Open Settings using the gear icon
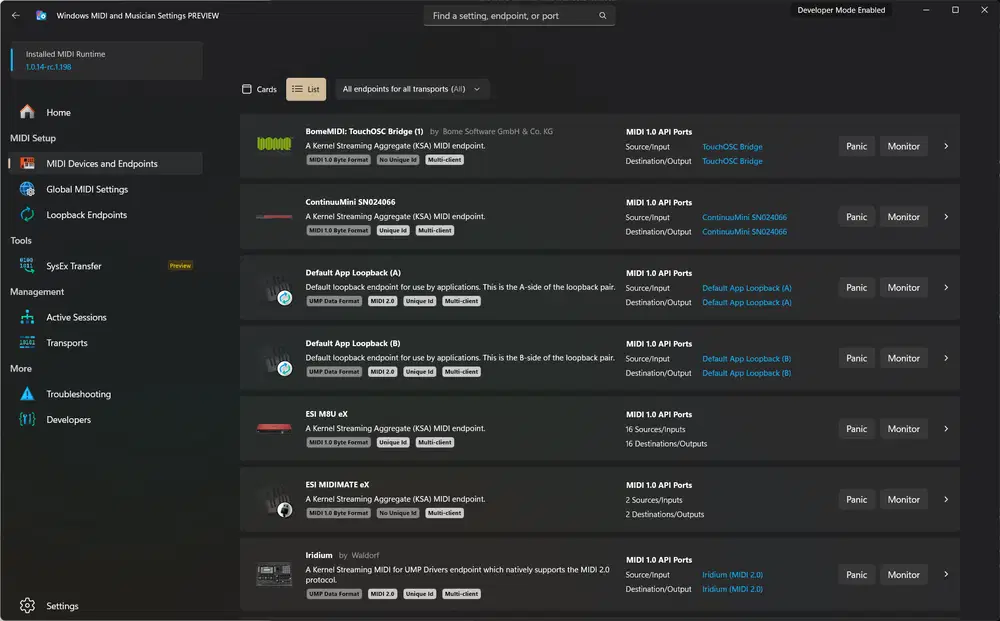 [27, 606]
